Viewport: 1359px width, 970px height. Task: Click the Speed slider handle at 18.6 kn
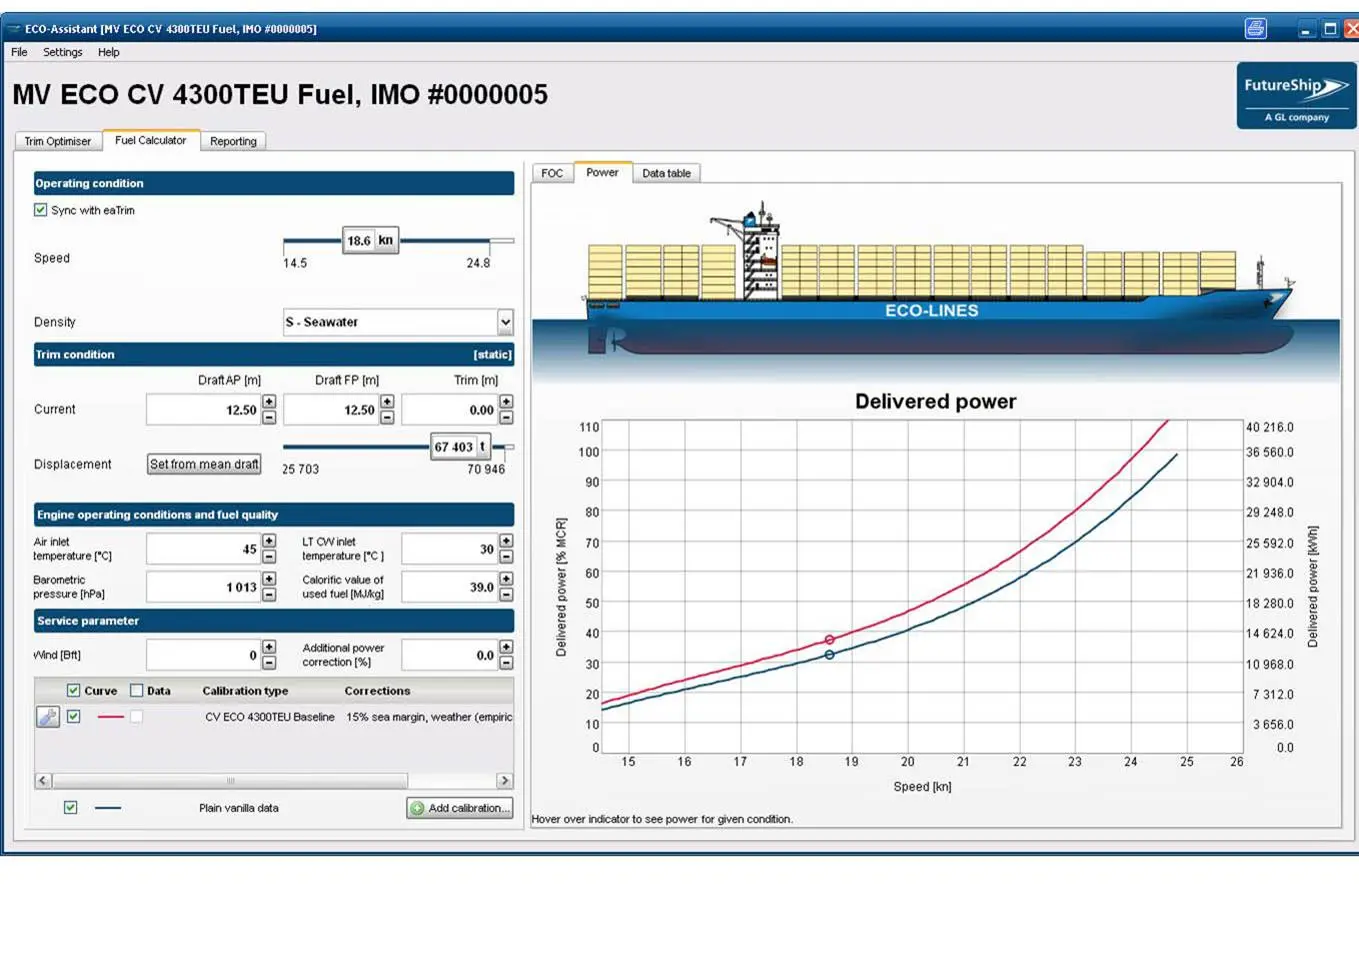coord(371,240)
